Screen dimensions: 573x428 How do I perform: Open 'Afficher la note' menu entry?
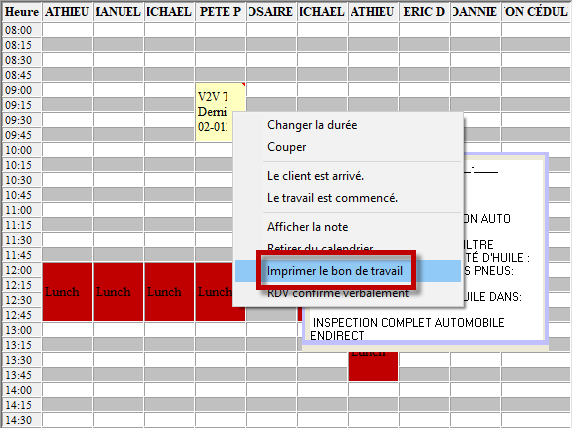pos(307,227)
